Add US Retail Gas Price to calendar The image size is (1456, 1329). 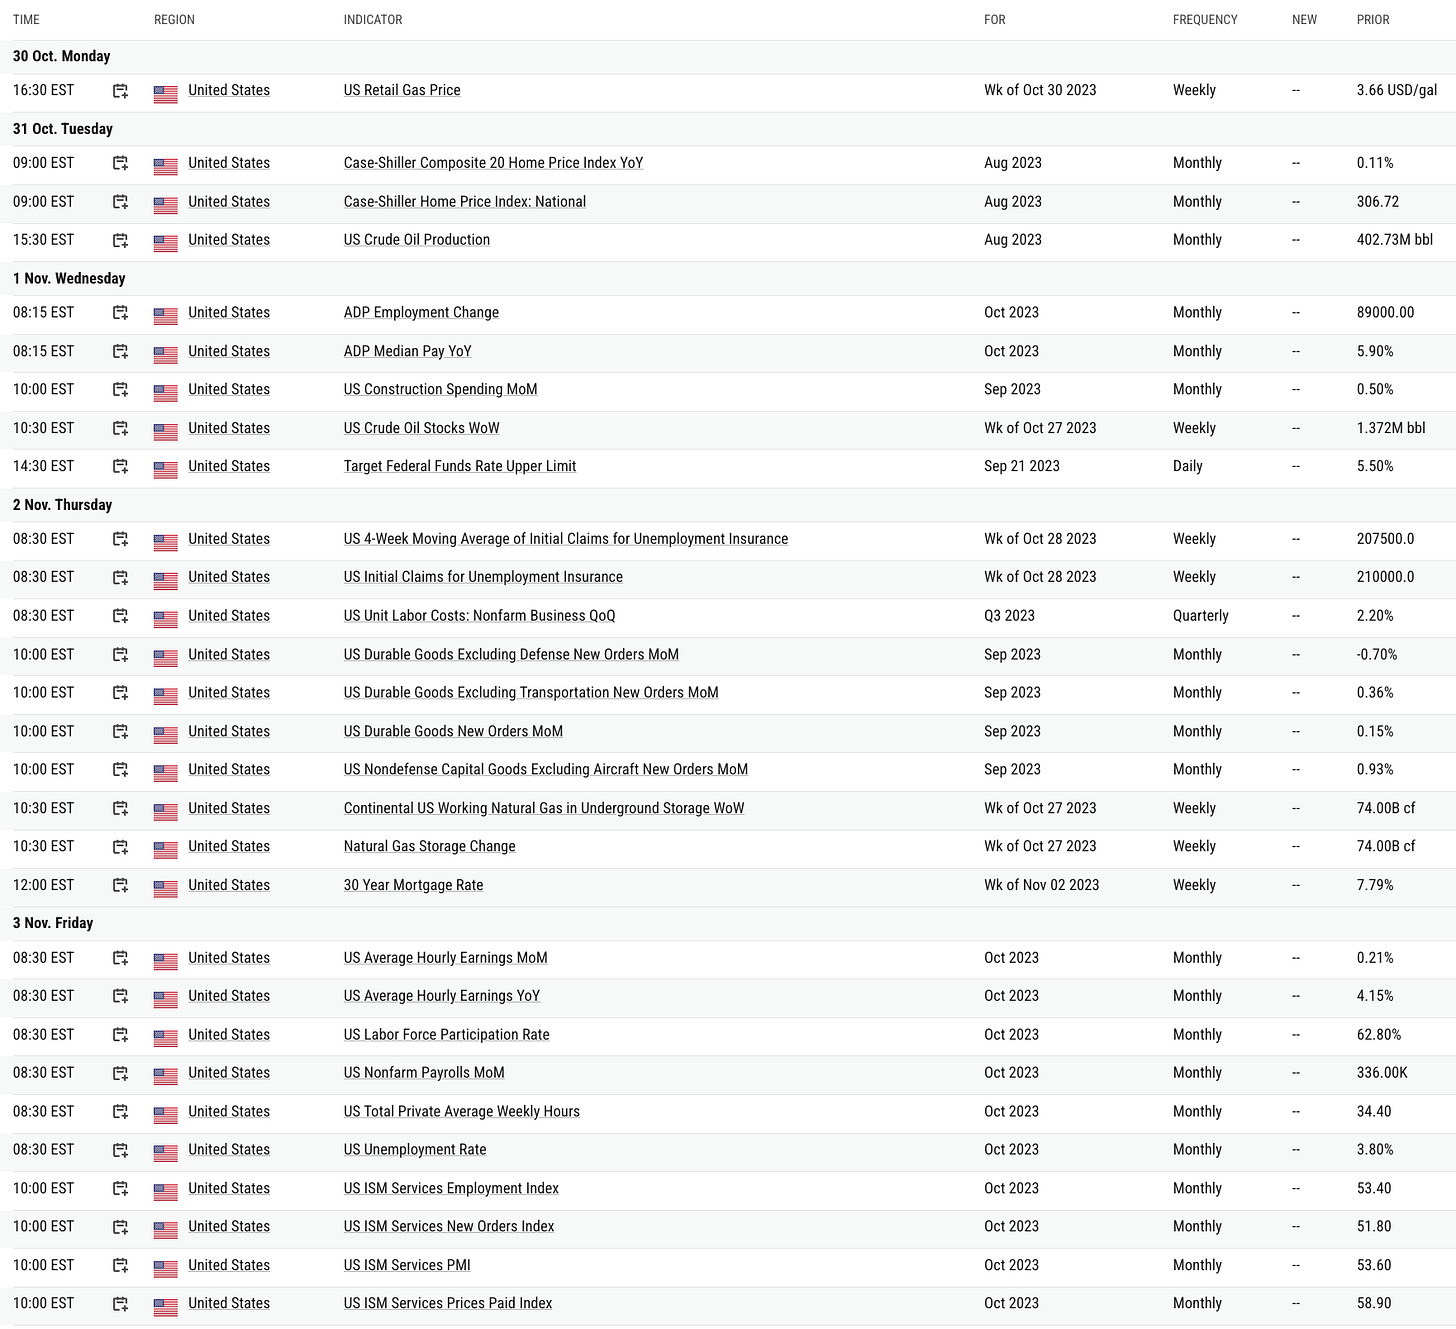pyautogui.click(x=120, y=91)
